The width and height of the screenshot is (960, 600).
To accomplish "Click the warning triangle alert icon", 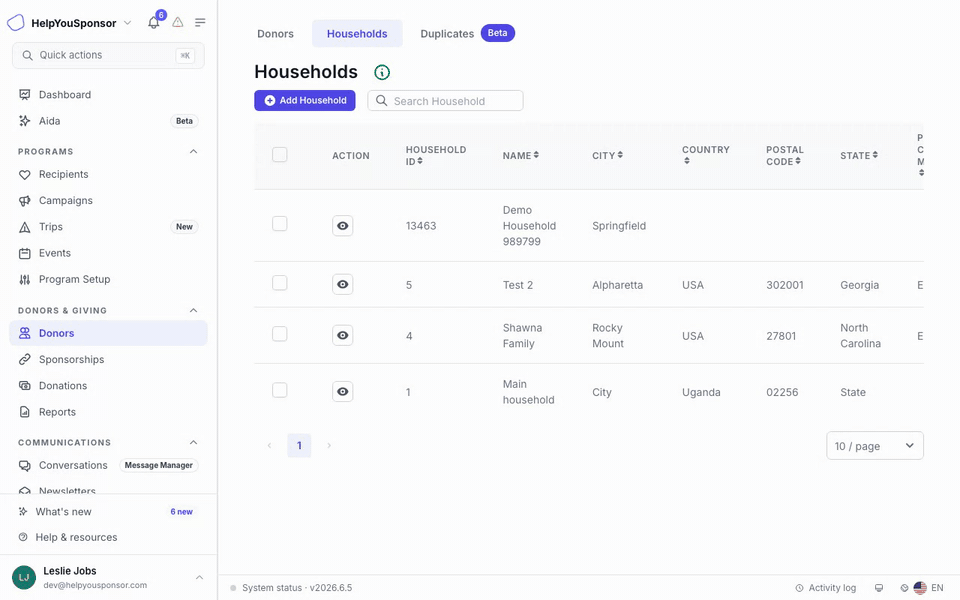I will point(178,23).
